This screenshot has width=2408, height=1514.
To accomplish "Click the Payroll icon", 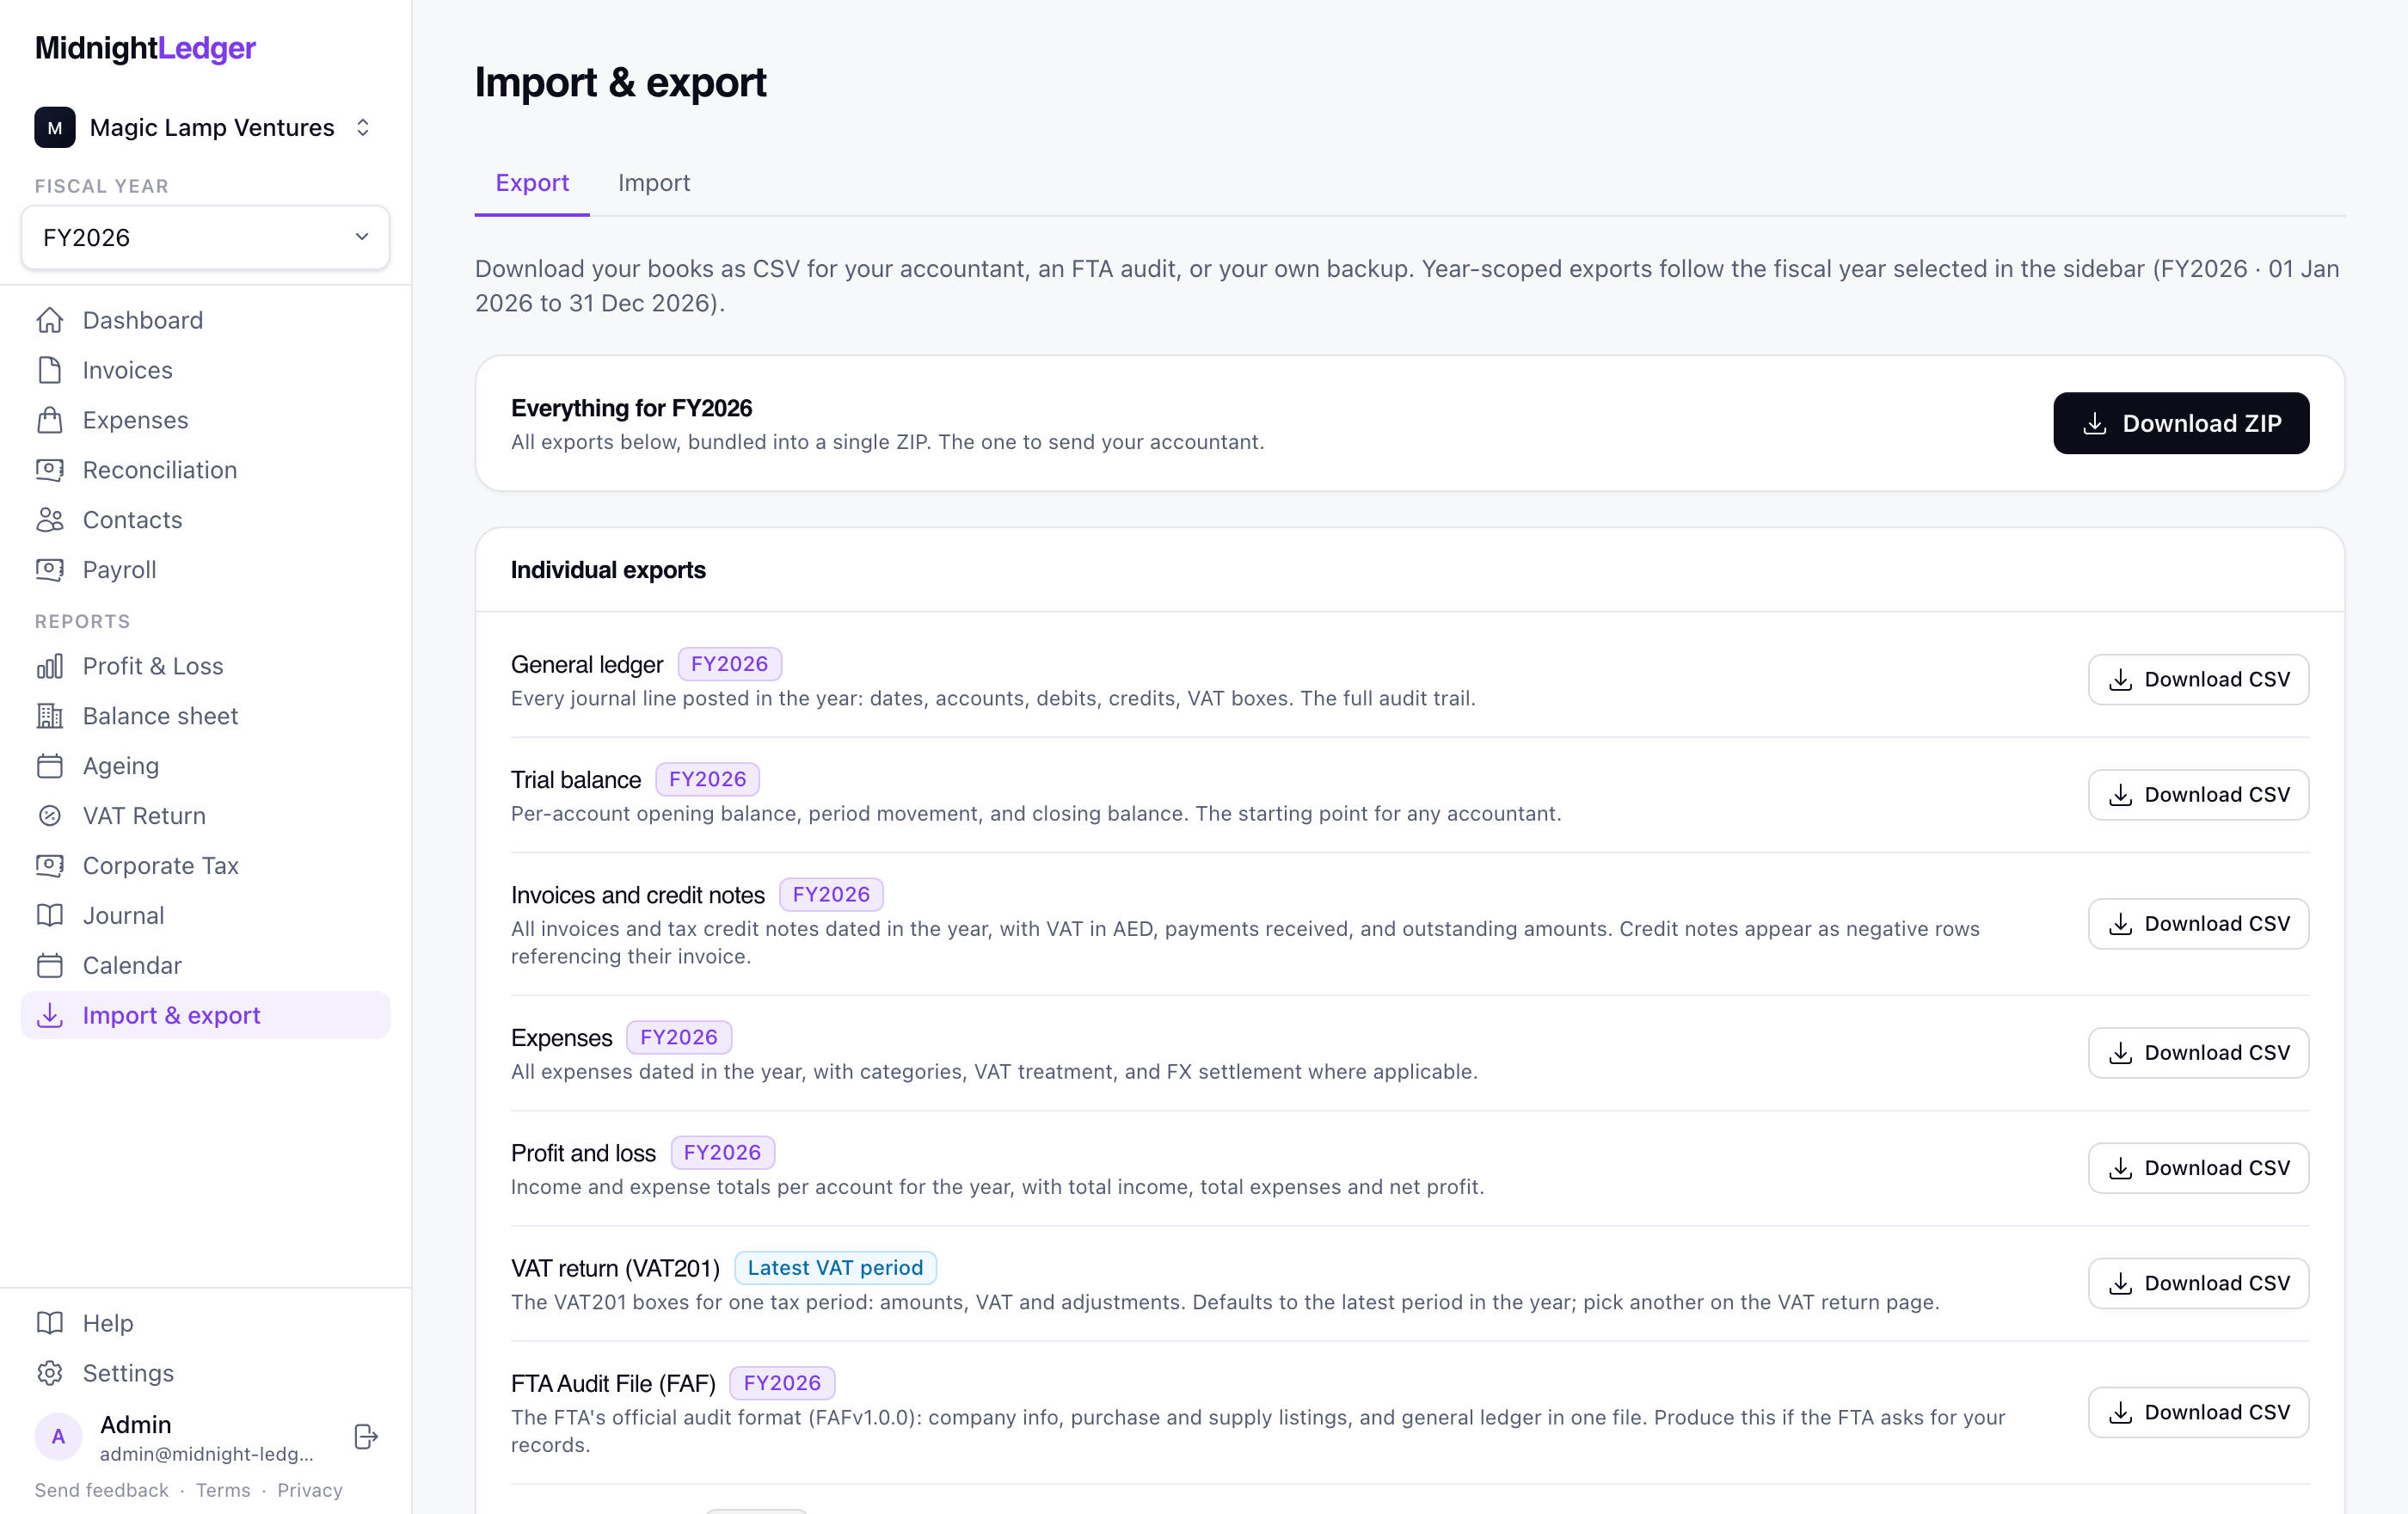I will pos(50,570).
